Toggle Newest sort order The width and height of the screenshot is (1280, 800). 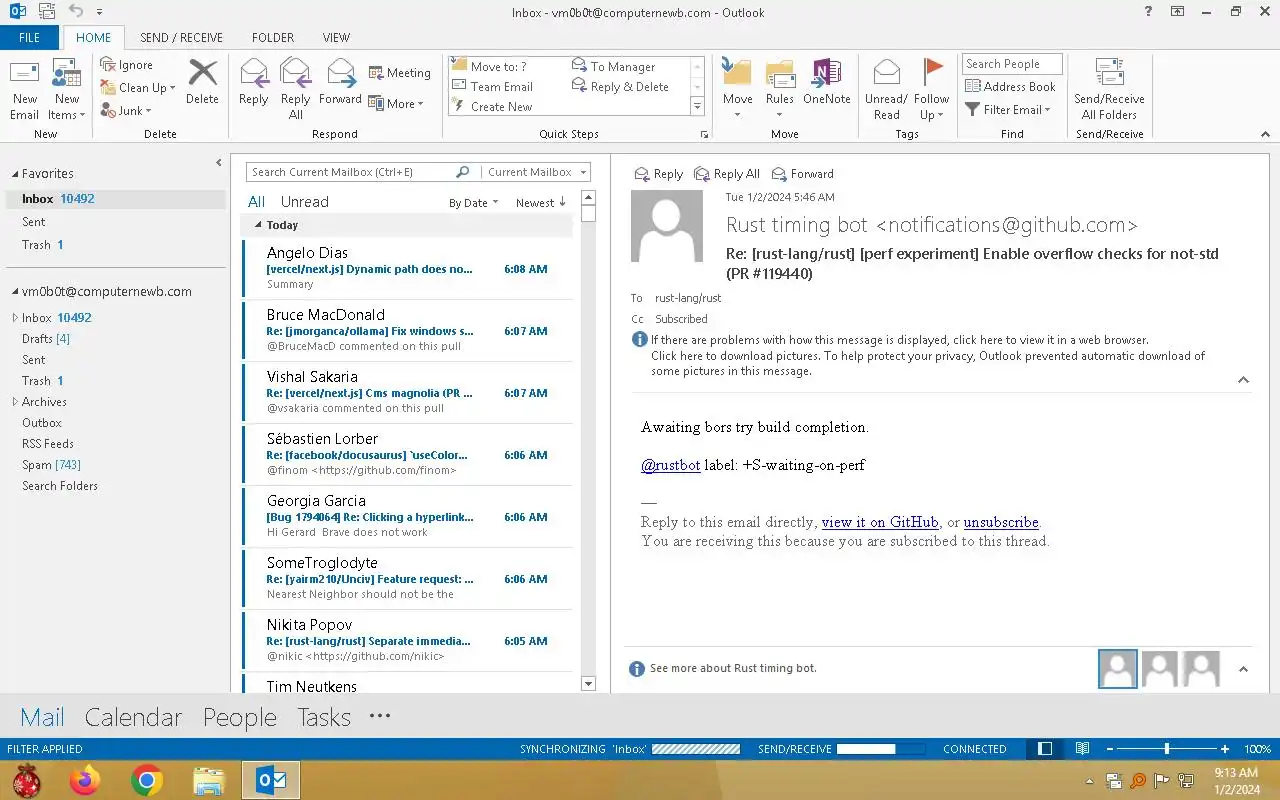point(541,203)
